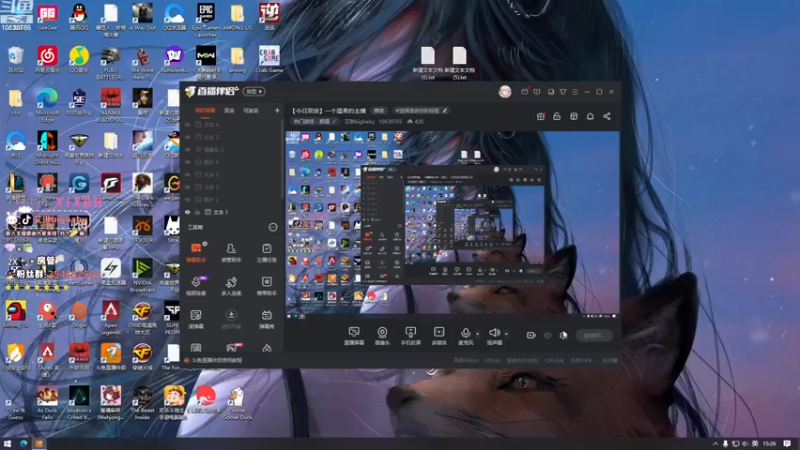Switch to the third scene tab

251,111
